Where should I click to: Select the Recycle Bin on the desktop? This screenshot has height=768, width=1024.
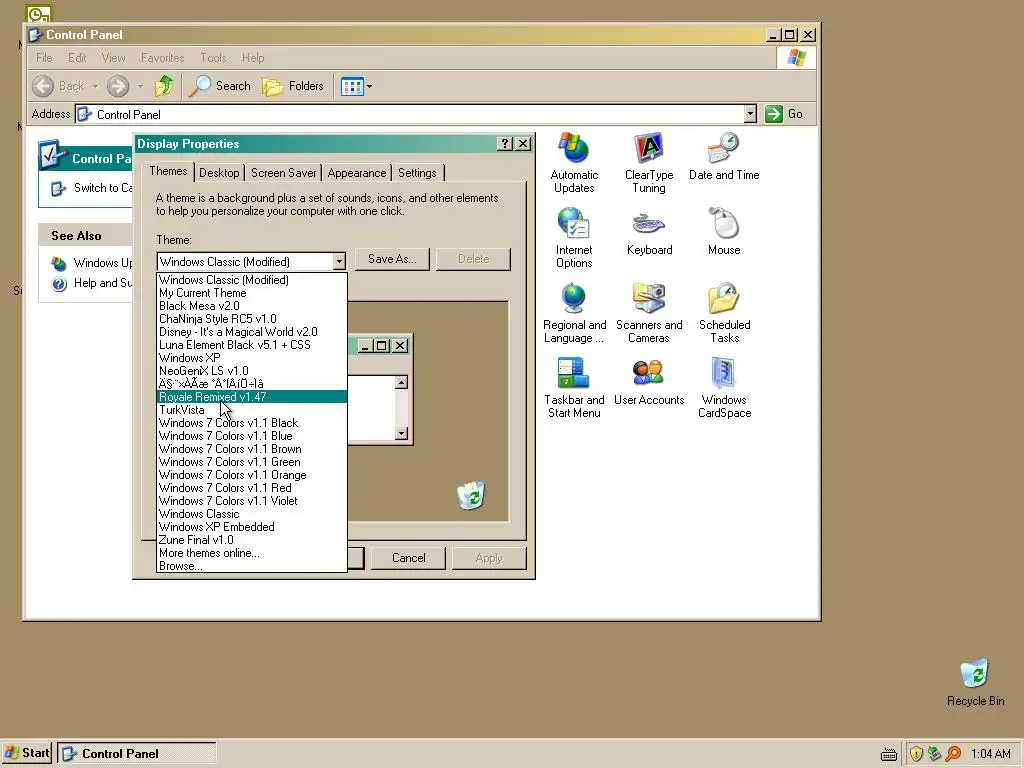tap(975, 682)
